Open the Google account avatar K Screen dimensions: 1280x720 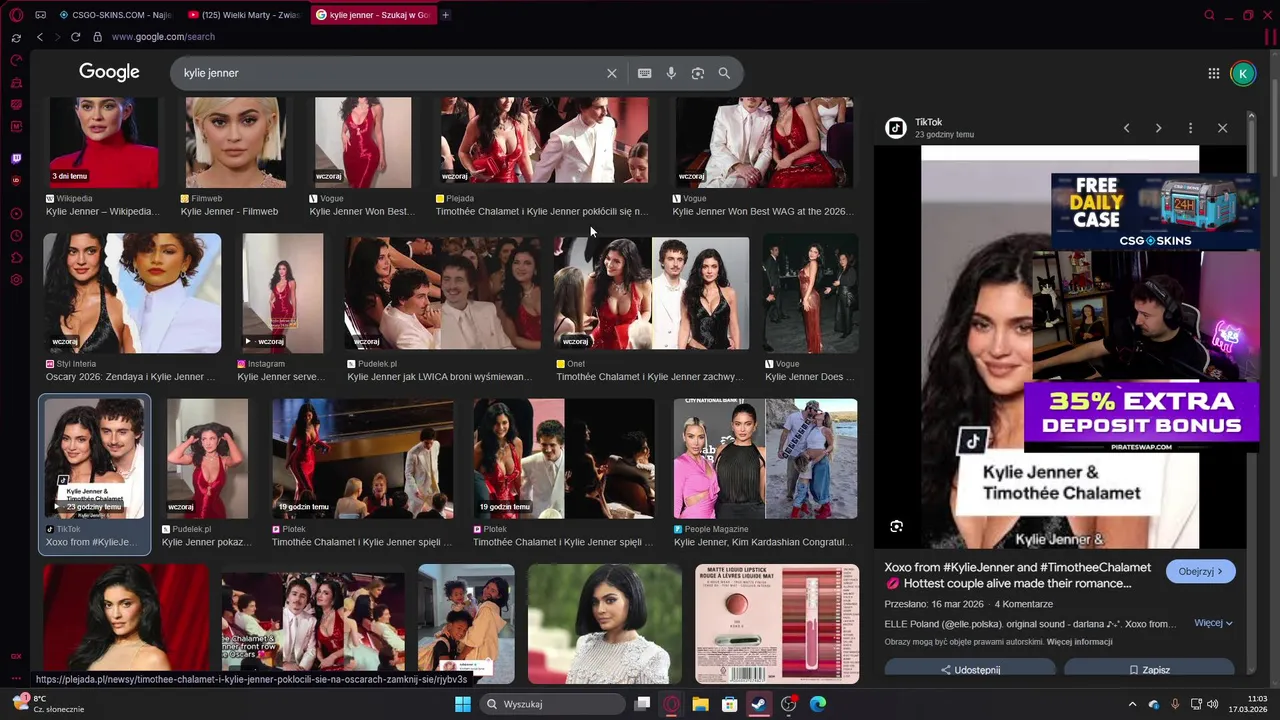1242,73
